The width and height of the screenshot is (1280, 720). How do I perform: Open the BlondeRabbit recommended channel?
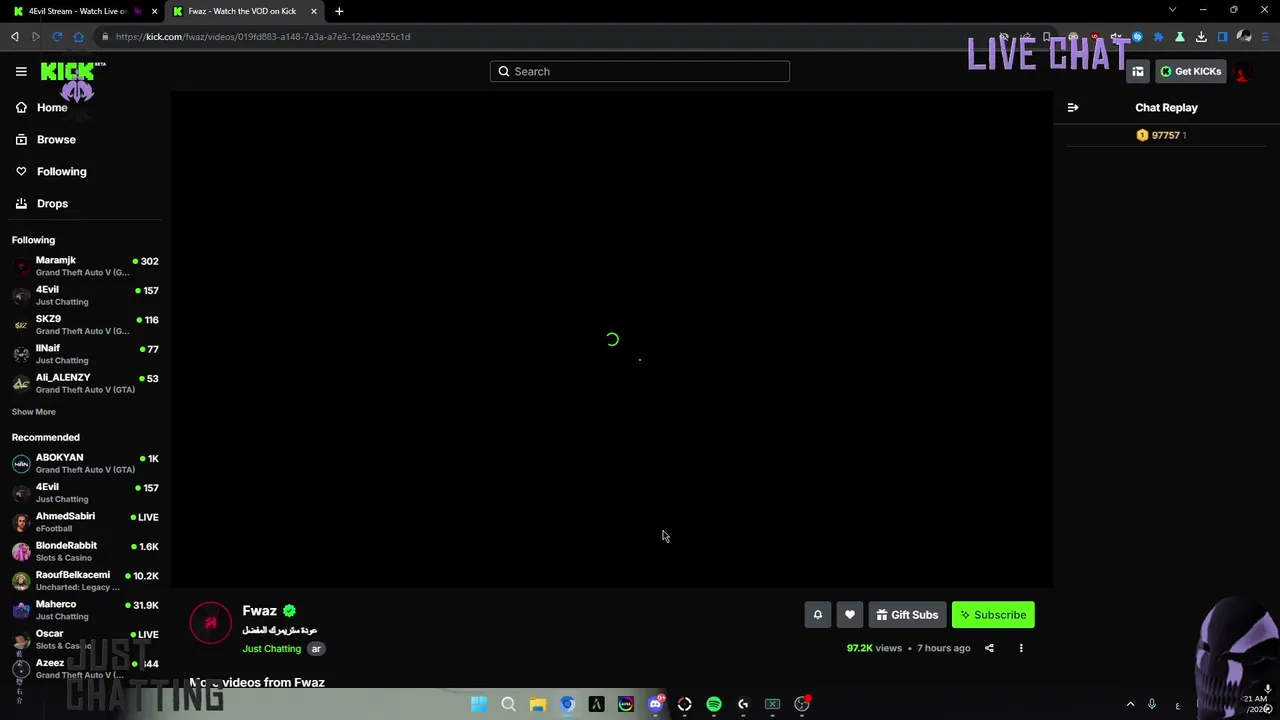(85, 551)
